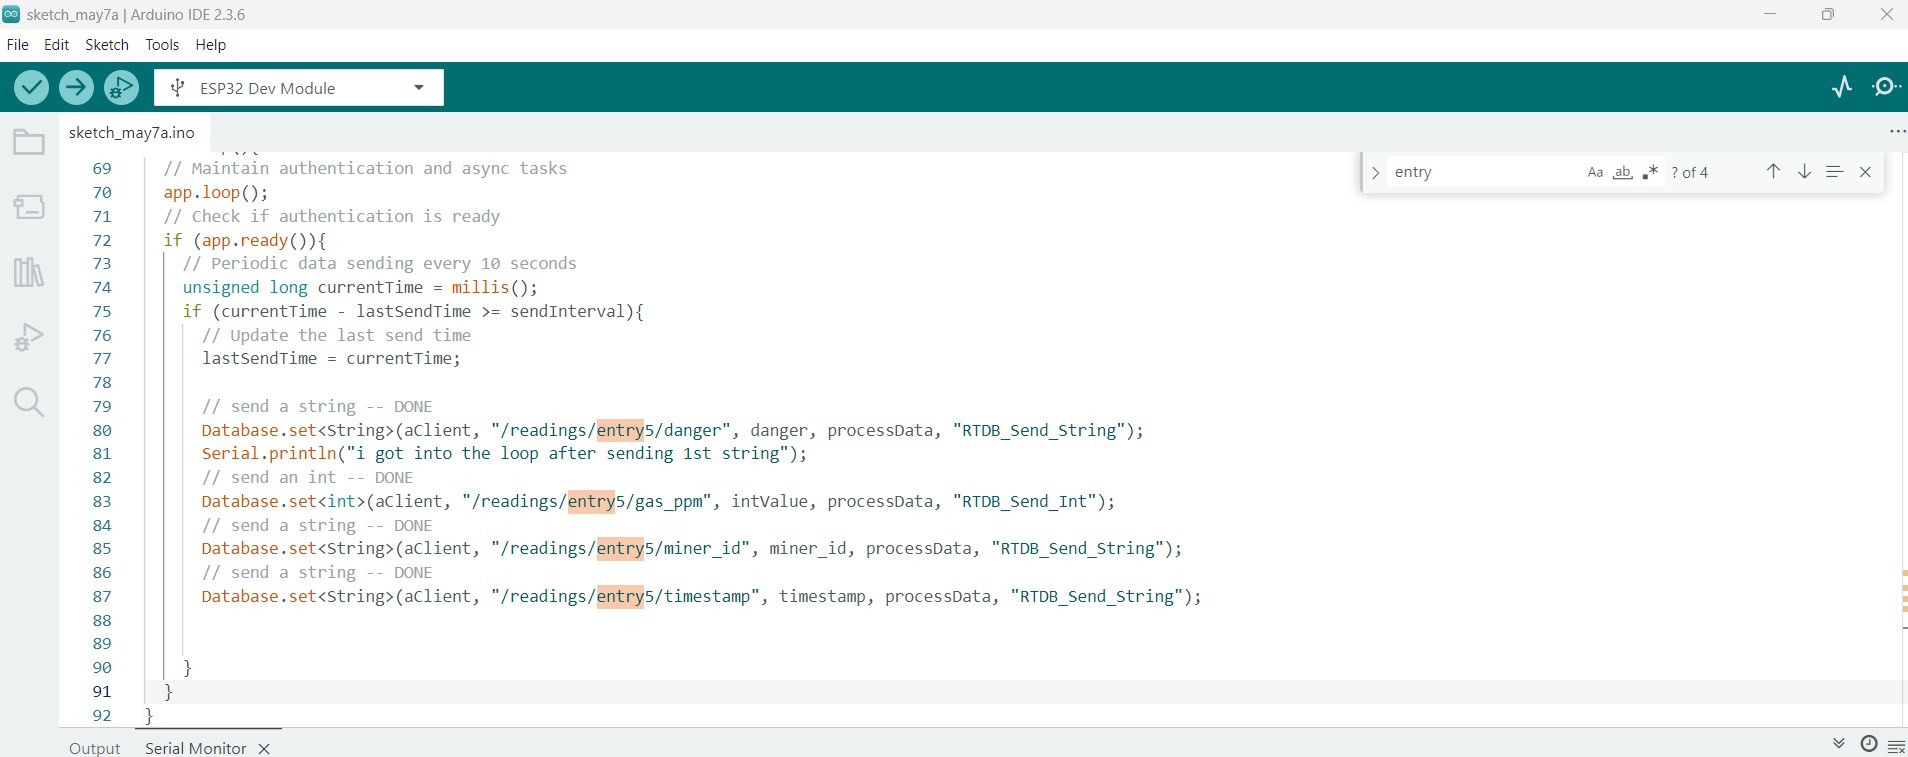Screen dimensions: 1908x757
Task: Click 'Serial.println' on line 81
Action: pyautogui.click(x=269, y=453)
